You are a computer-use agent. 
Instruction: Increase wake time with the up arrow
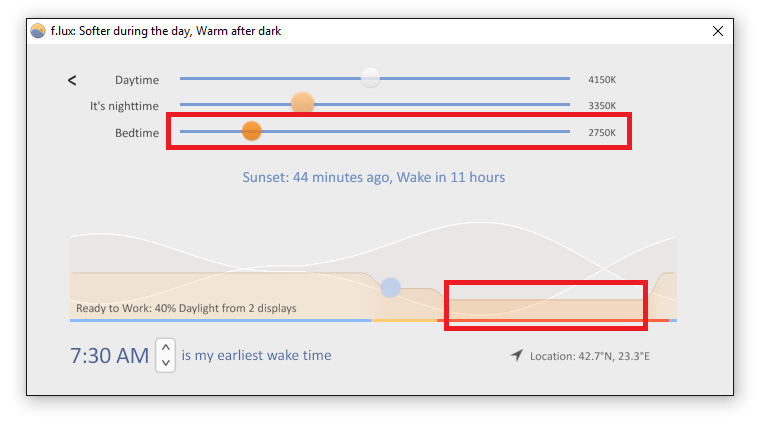166,347
